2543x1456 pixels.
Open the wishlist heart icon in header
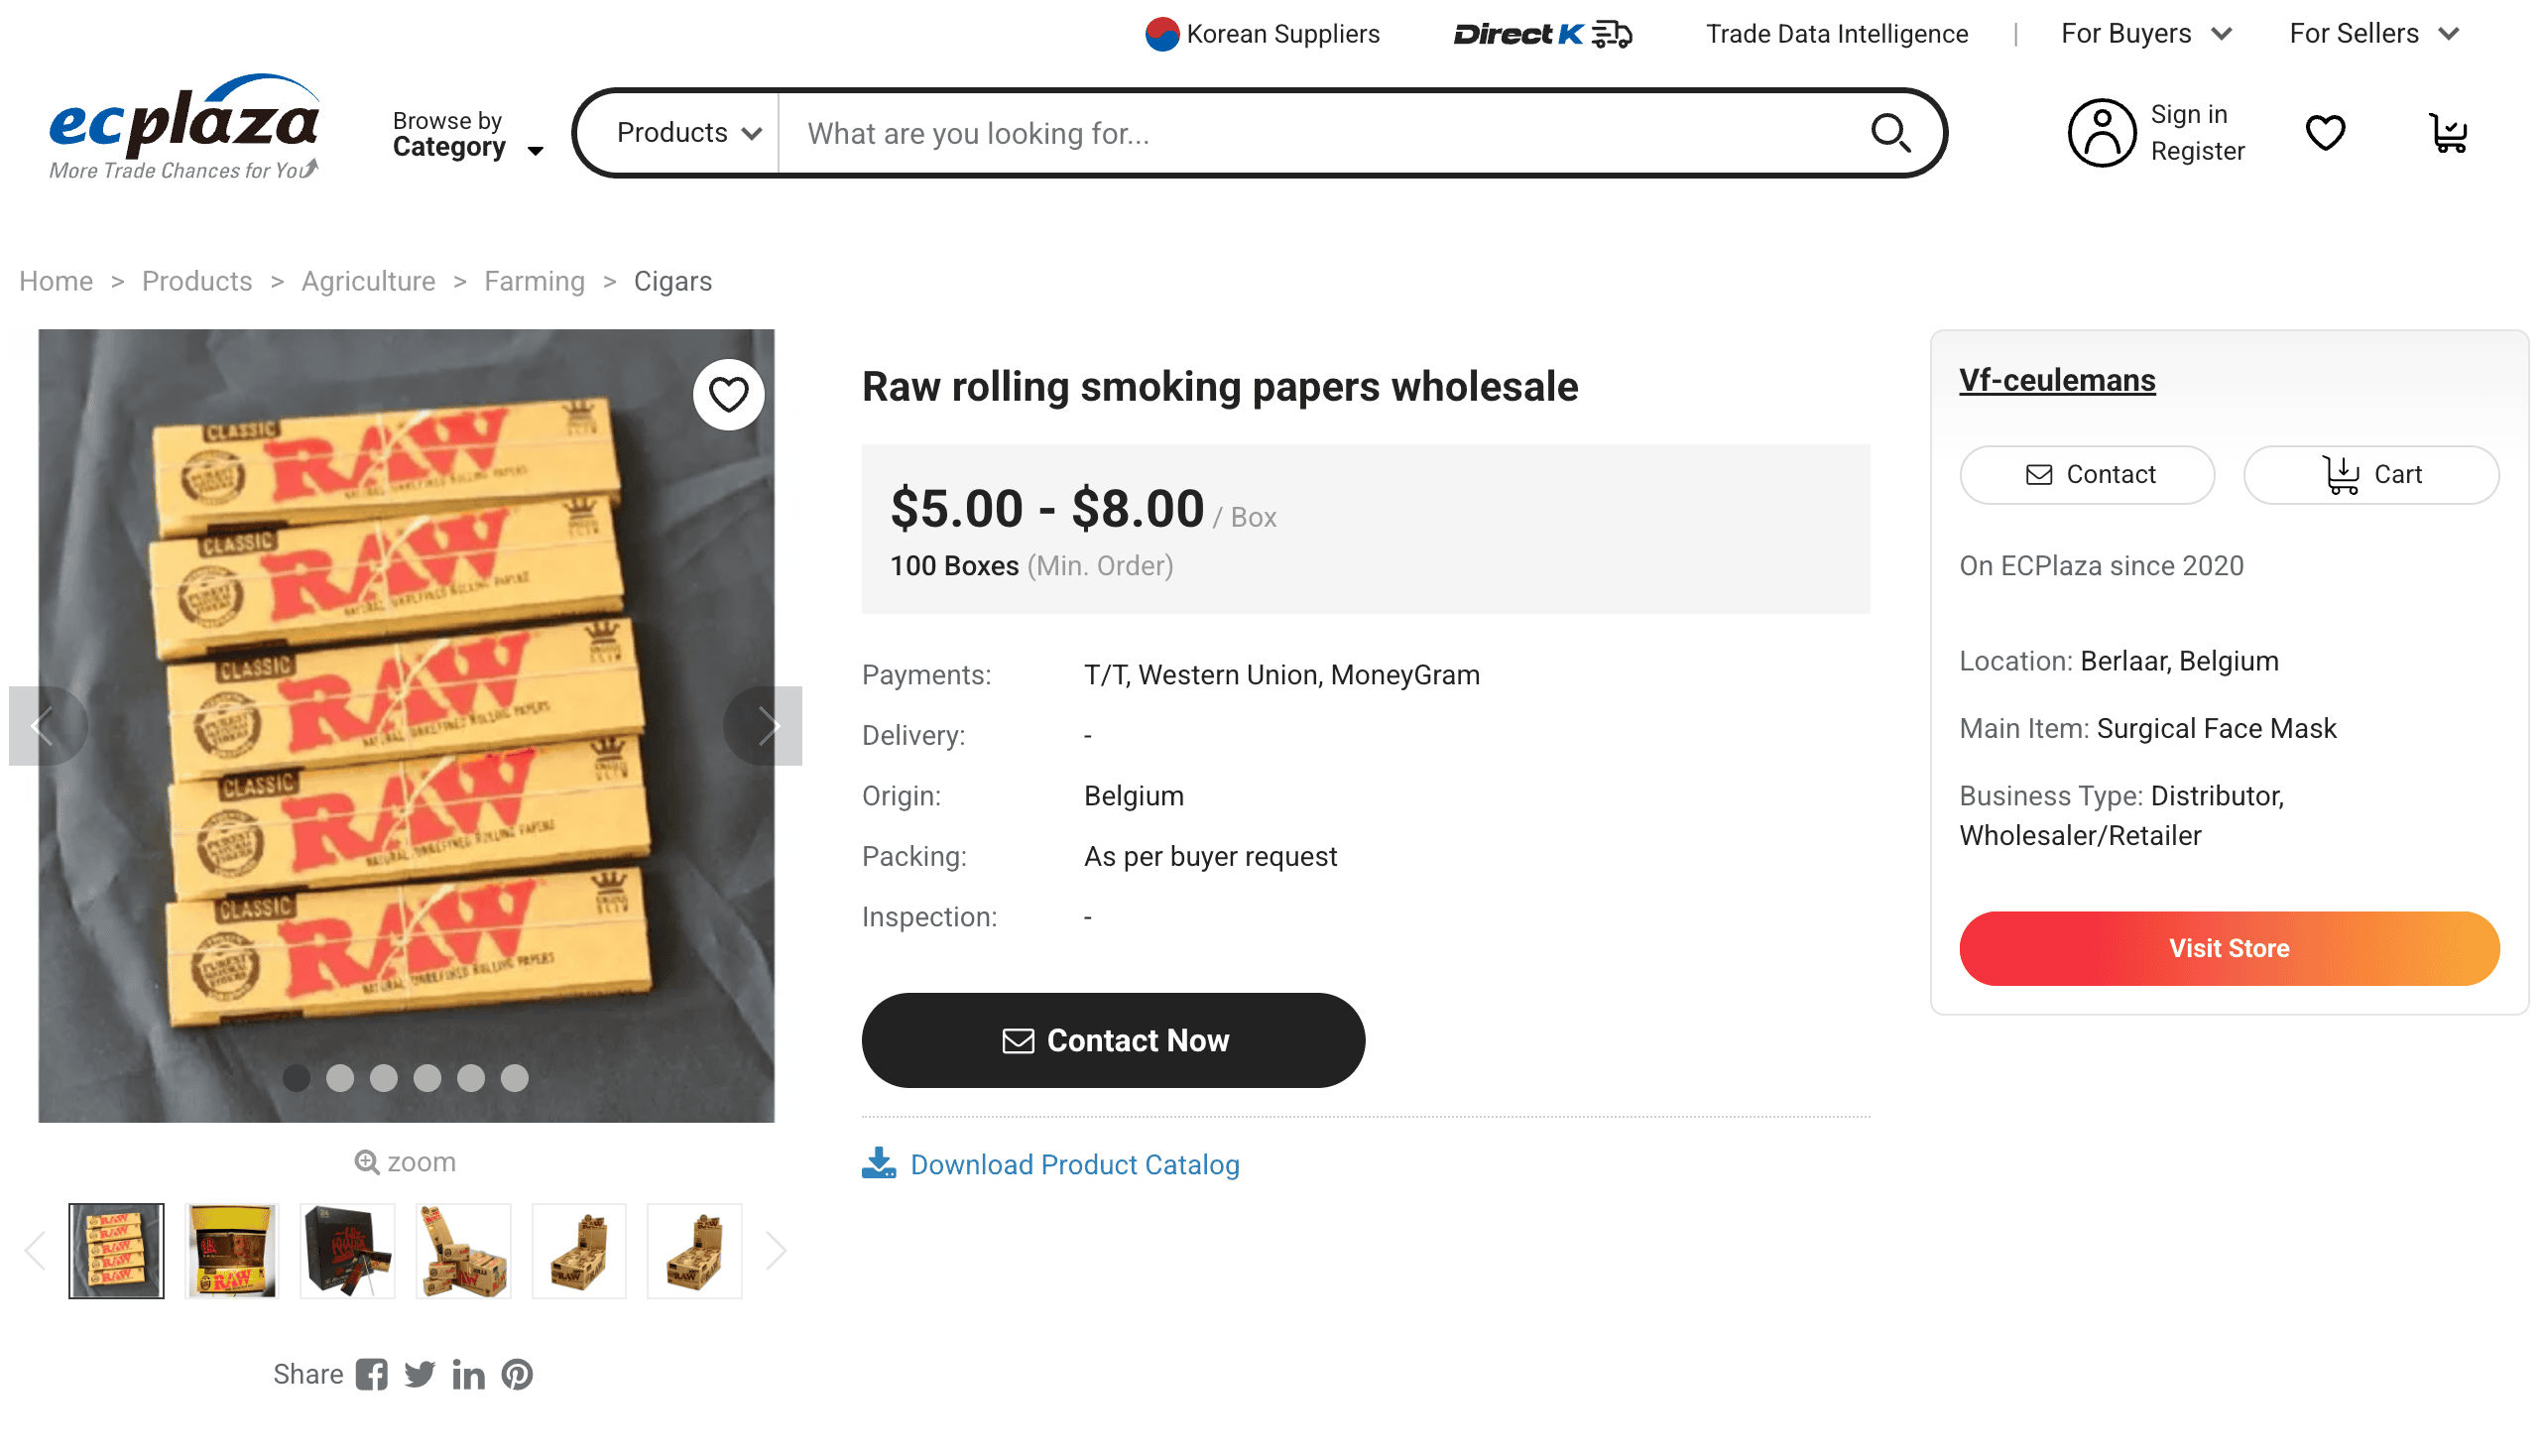point(2324,133)
